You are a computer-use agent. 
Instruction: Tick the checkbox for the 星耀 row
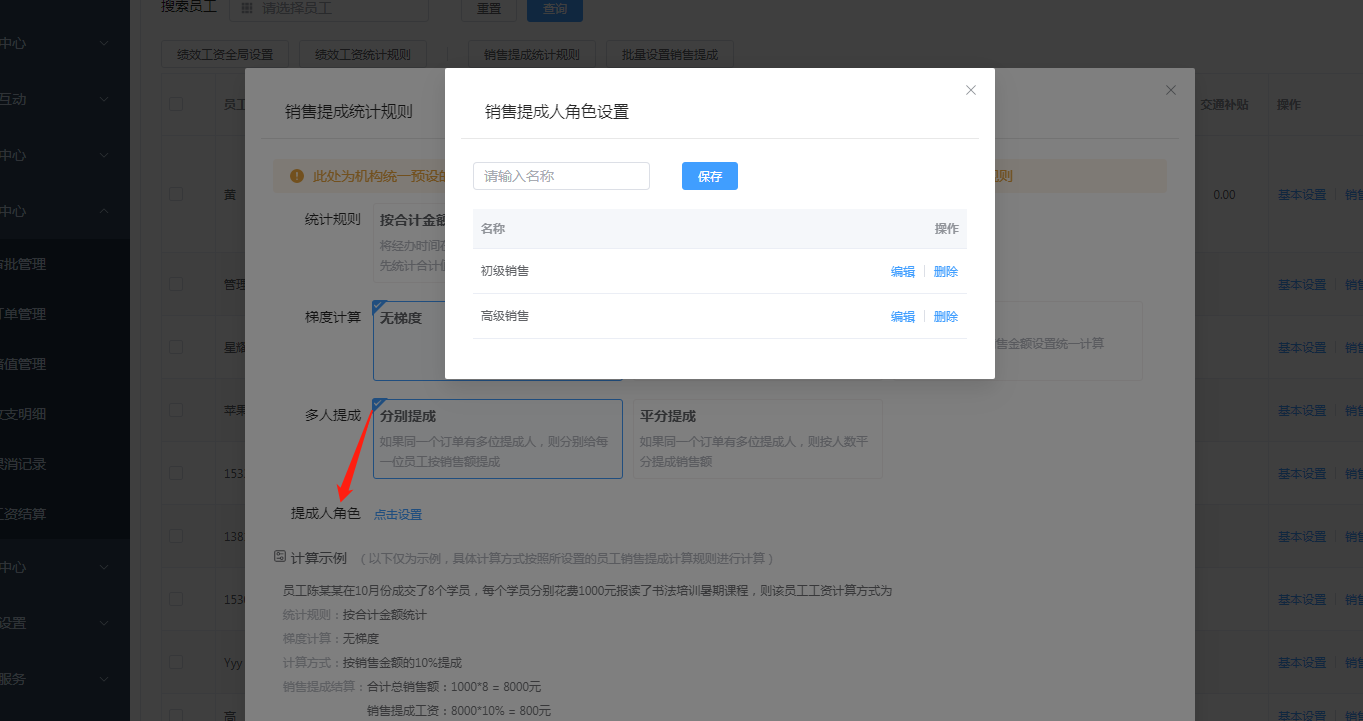pyautogui.click(x=176, y=347)
